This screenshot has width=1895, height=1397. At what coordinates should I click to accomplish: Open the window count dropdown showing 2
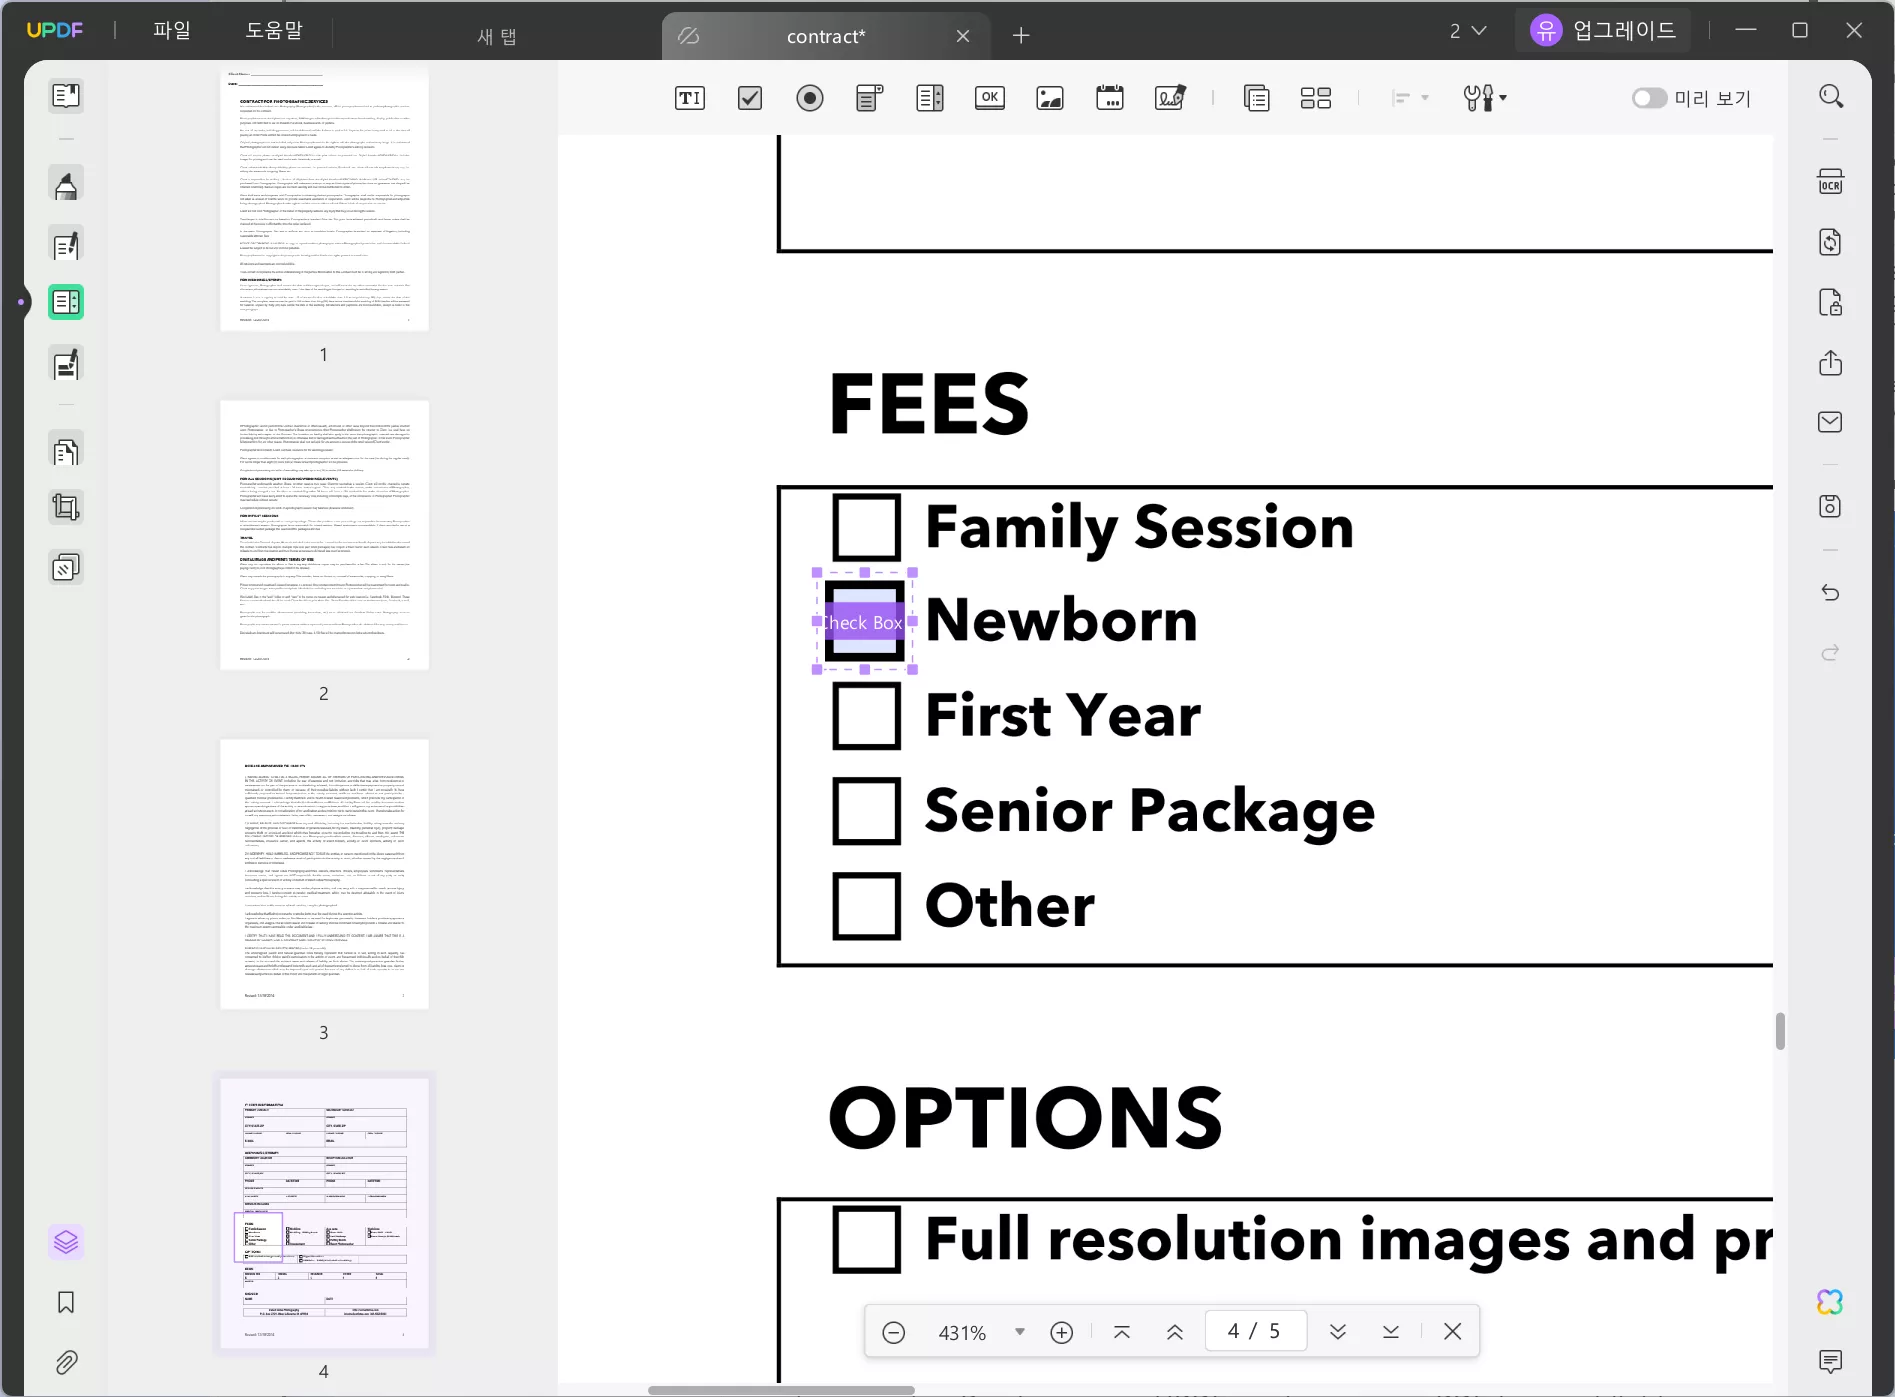coord(1468,31)
